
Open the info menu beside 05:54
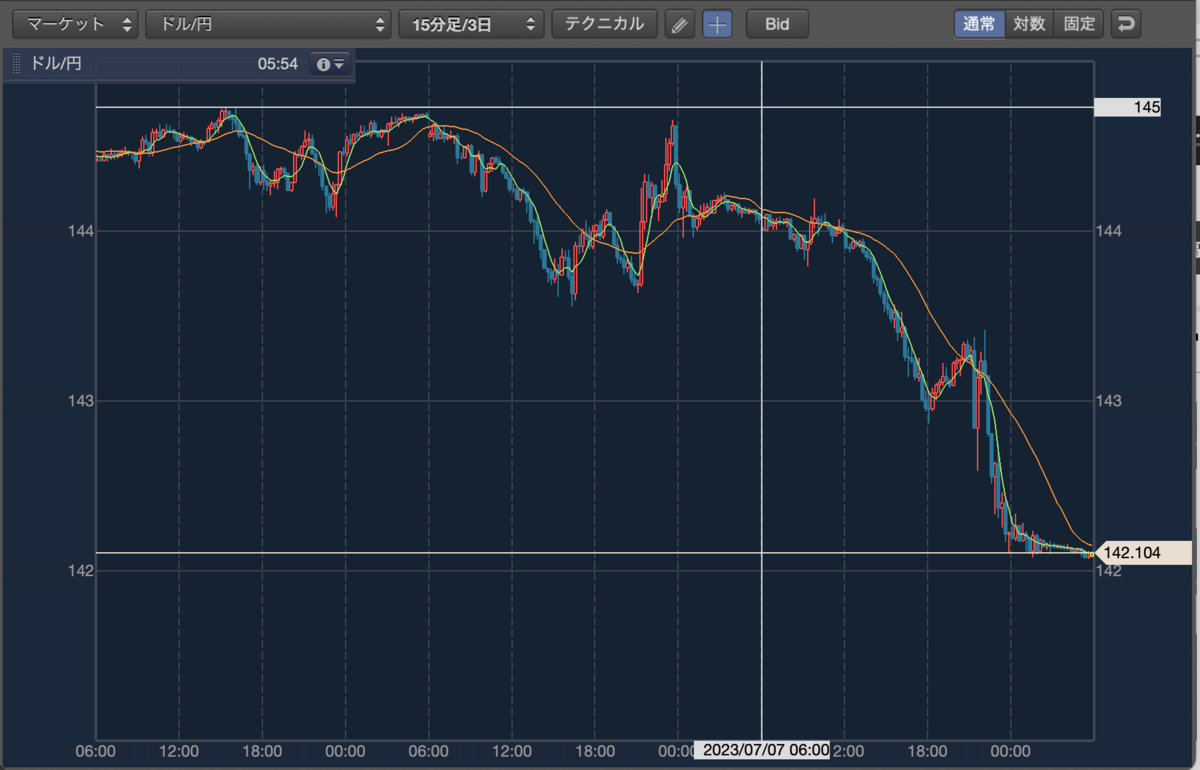(x=330, y=64)
